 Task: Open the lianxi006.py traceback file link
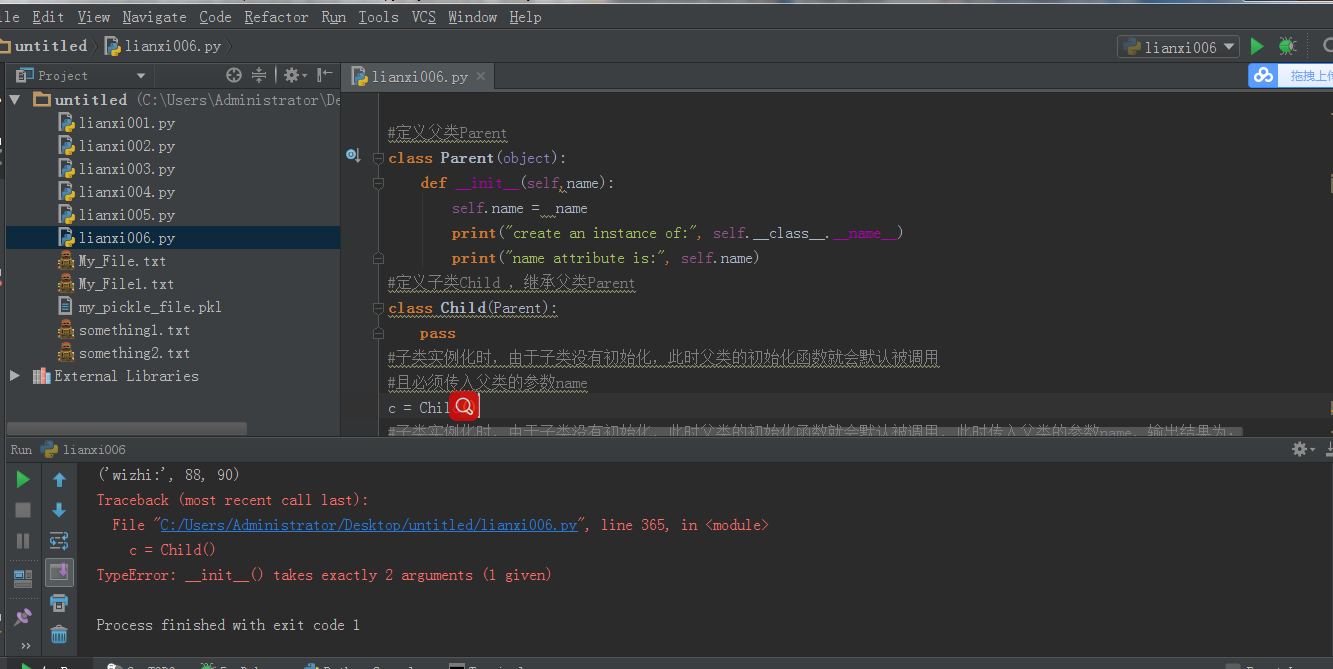click(369, 525)
